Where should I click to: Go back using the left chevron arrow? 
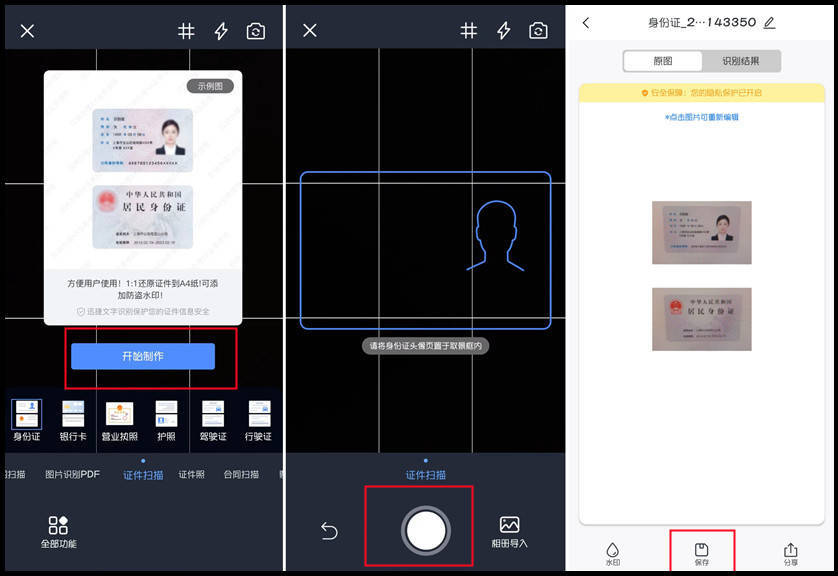[586, 23]
